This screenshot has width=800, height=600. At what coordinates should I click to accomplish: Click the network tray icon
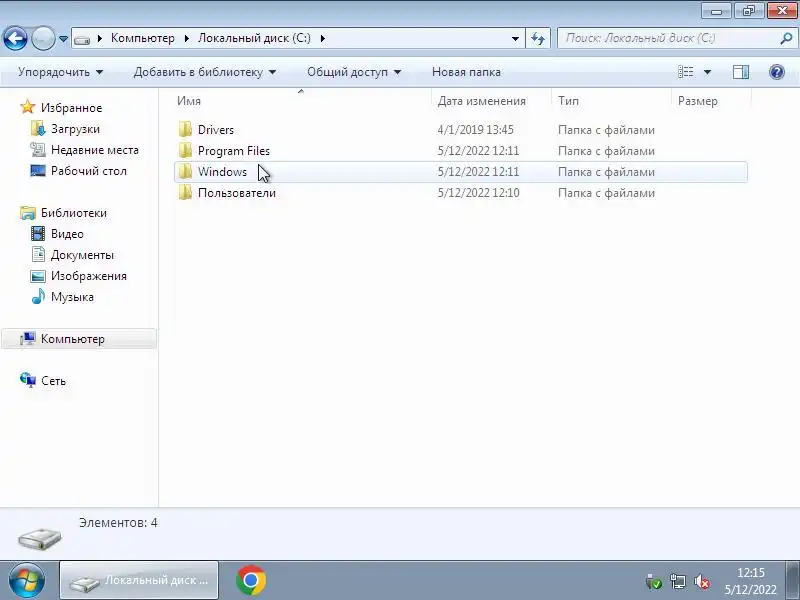click(x=678, y=581)
